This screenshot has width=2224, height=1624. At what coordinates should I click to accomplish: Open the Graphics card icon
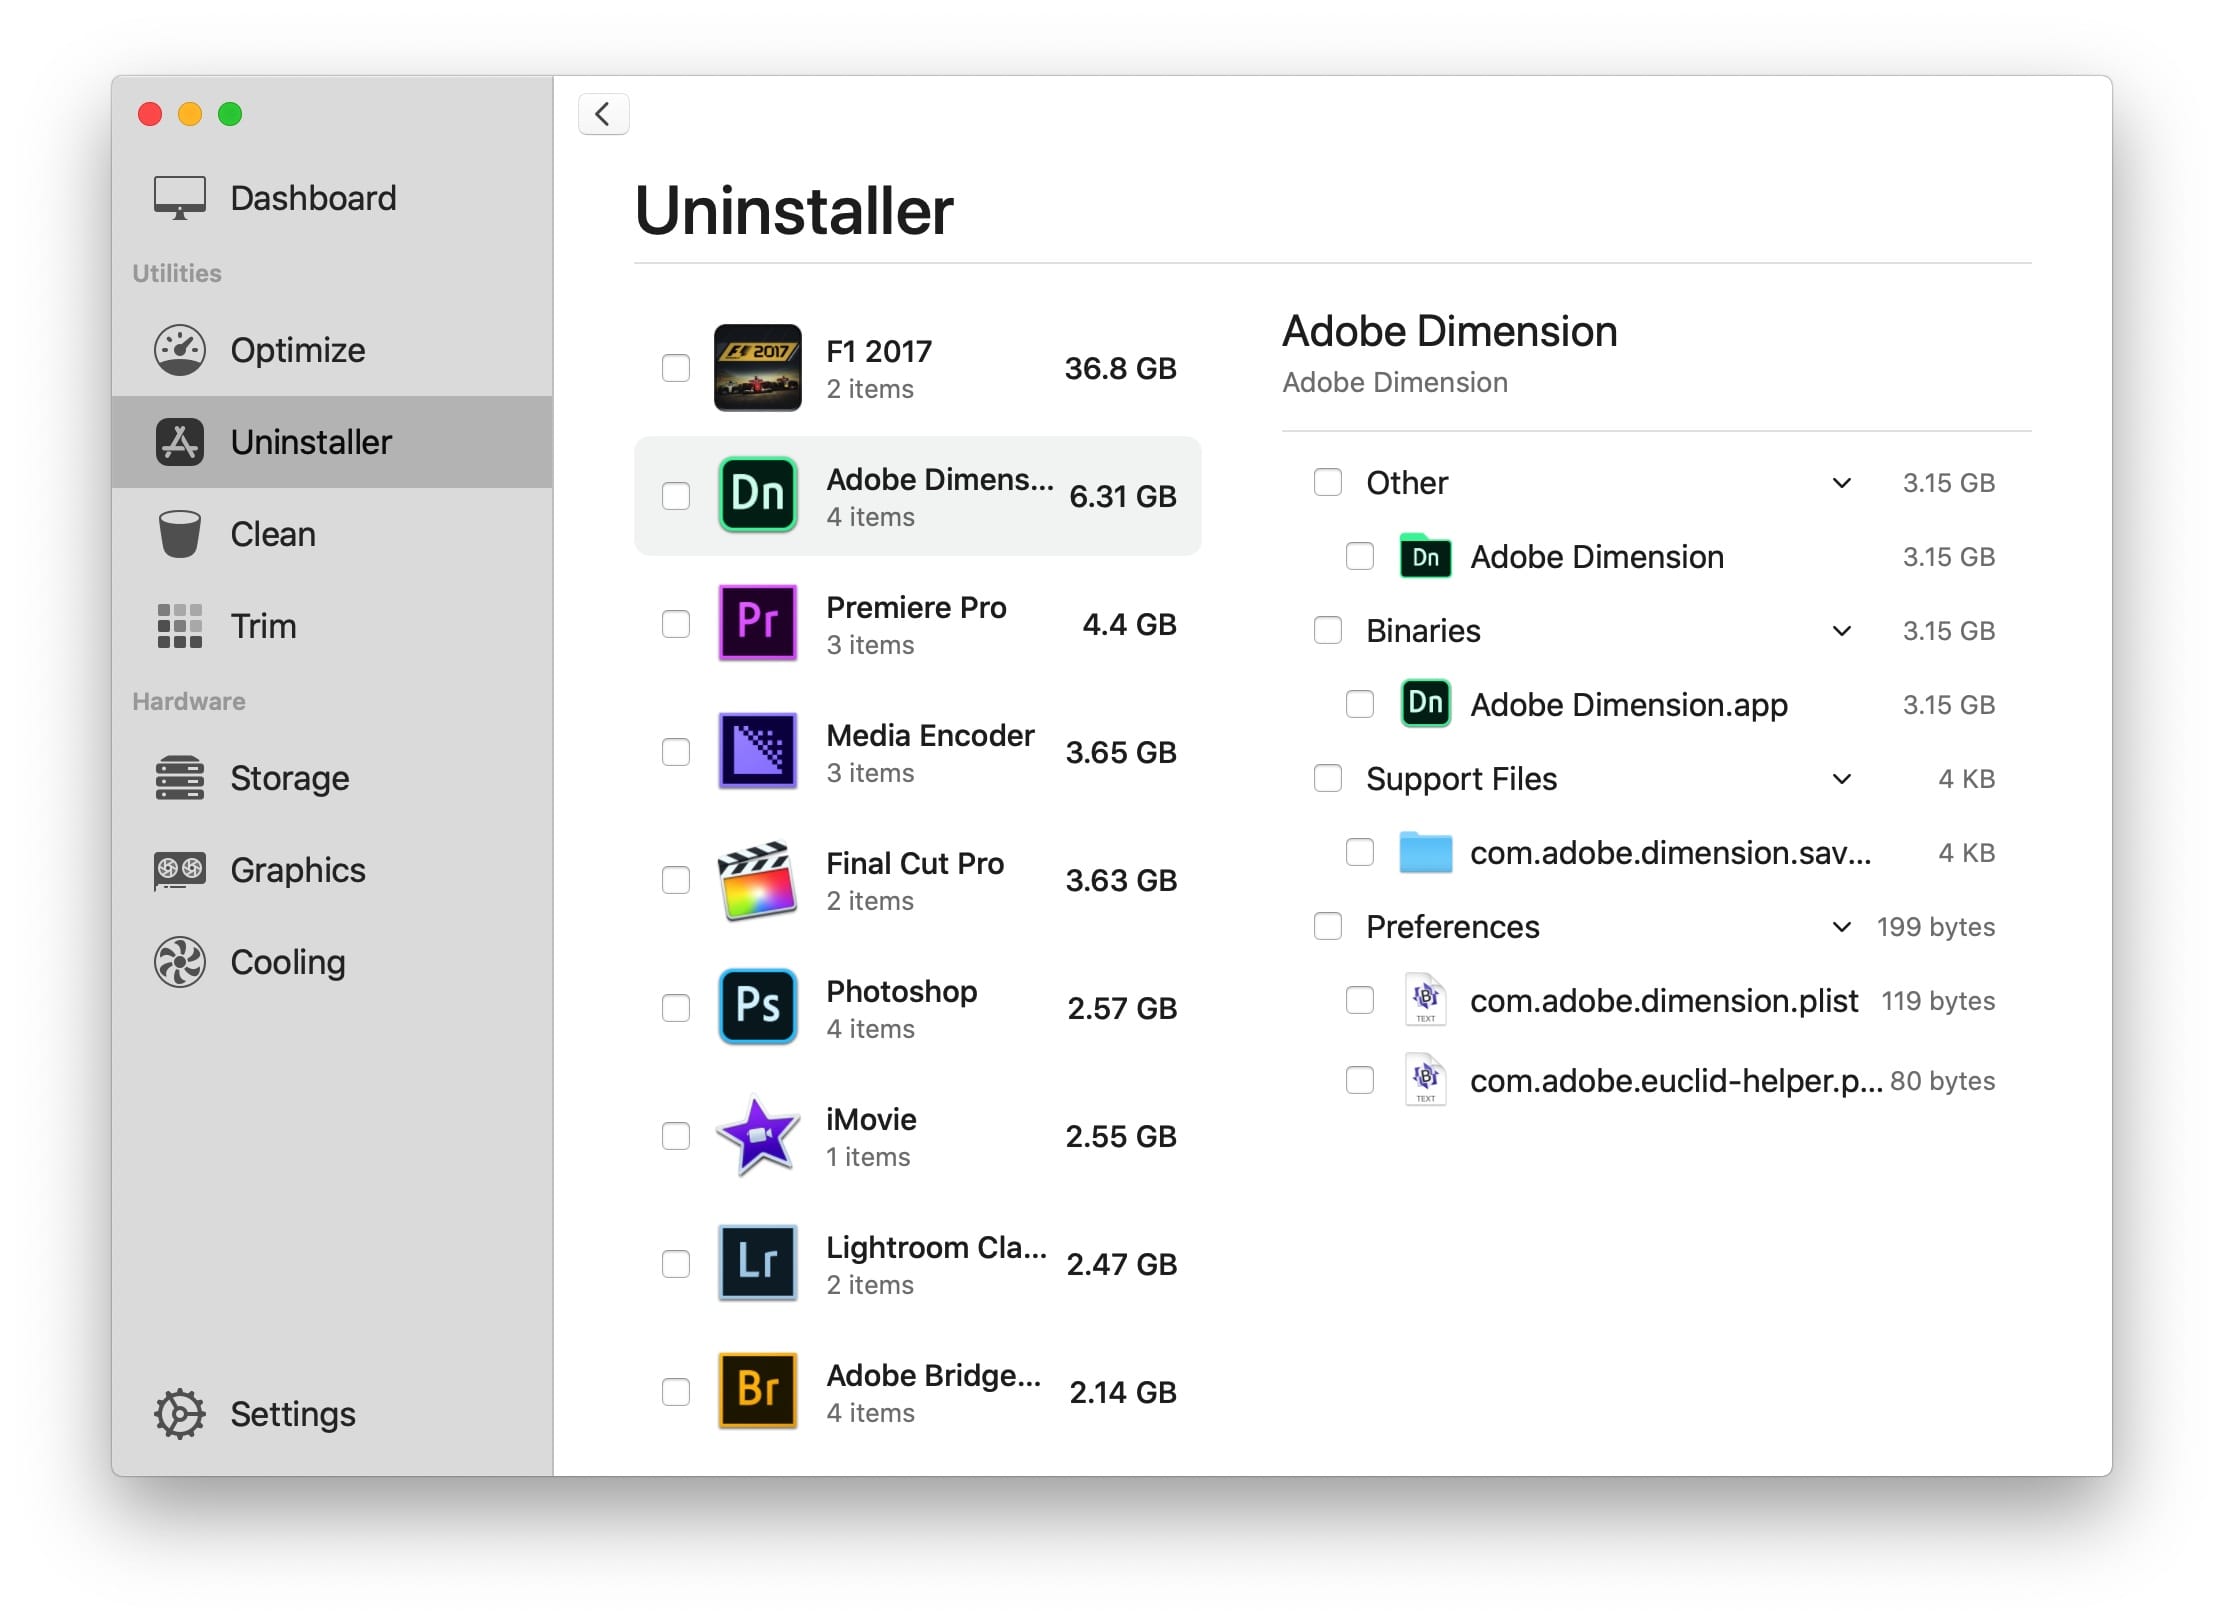pyautogui.click(x=180, y=870)
